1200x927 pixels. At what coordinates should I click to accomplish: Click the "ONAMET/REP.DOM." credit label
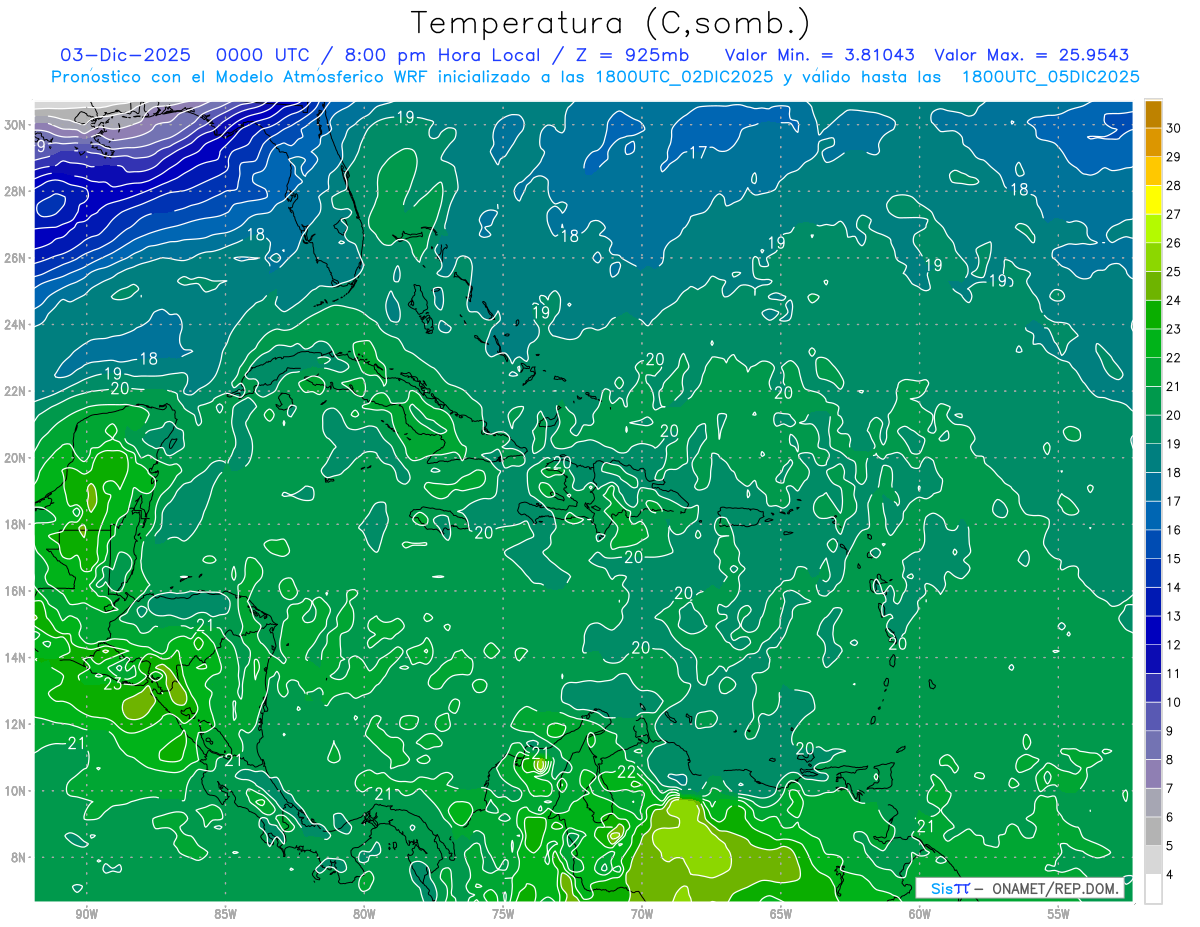pyautogui.click(x=1053, y=888)
